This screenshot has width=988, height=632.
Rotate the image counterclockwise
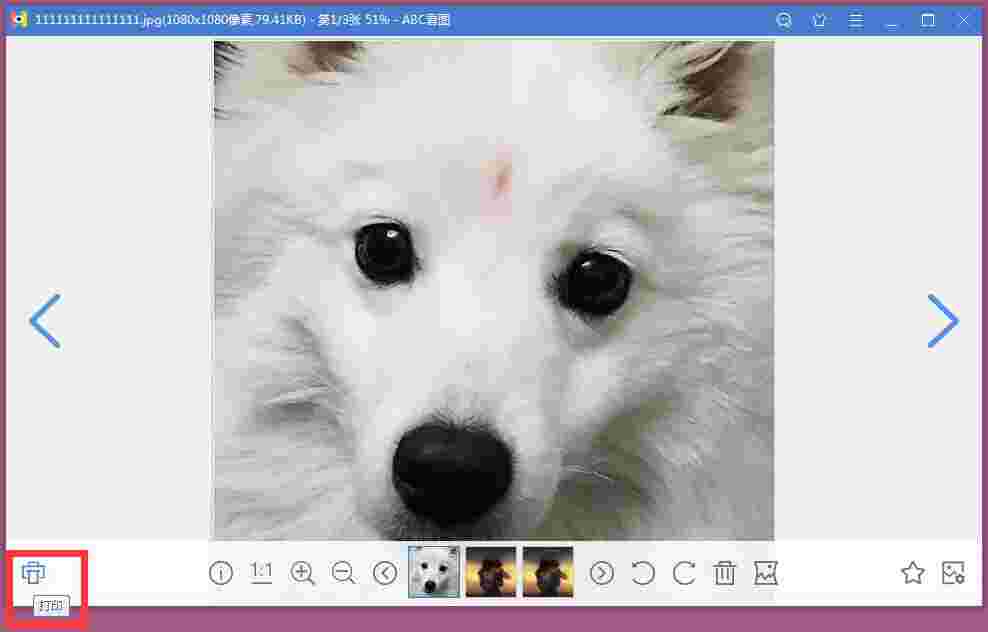643,573
